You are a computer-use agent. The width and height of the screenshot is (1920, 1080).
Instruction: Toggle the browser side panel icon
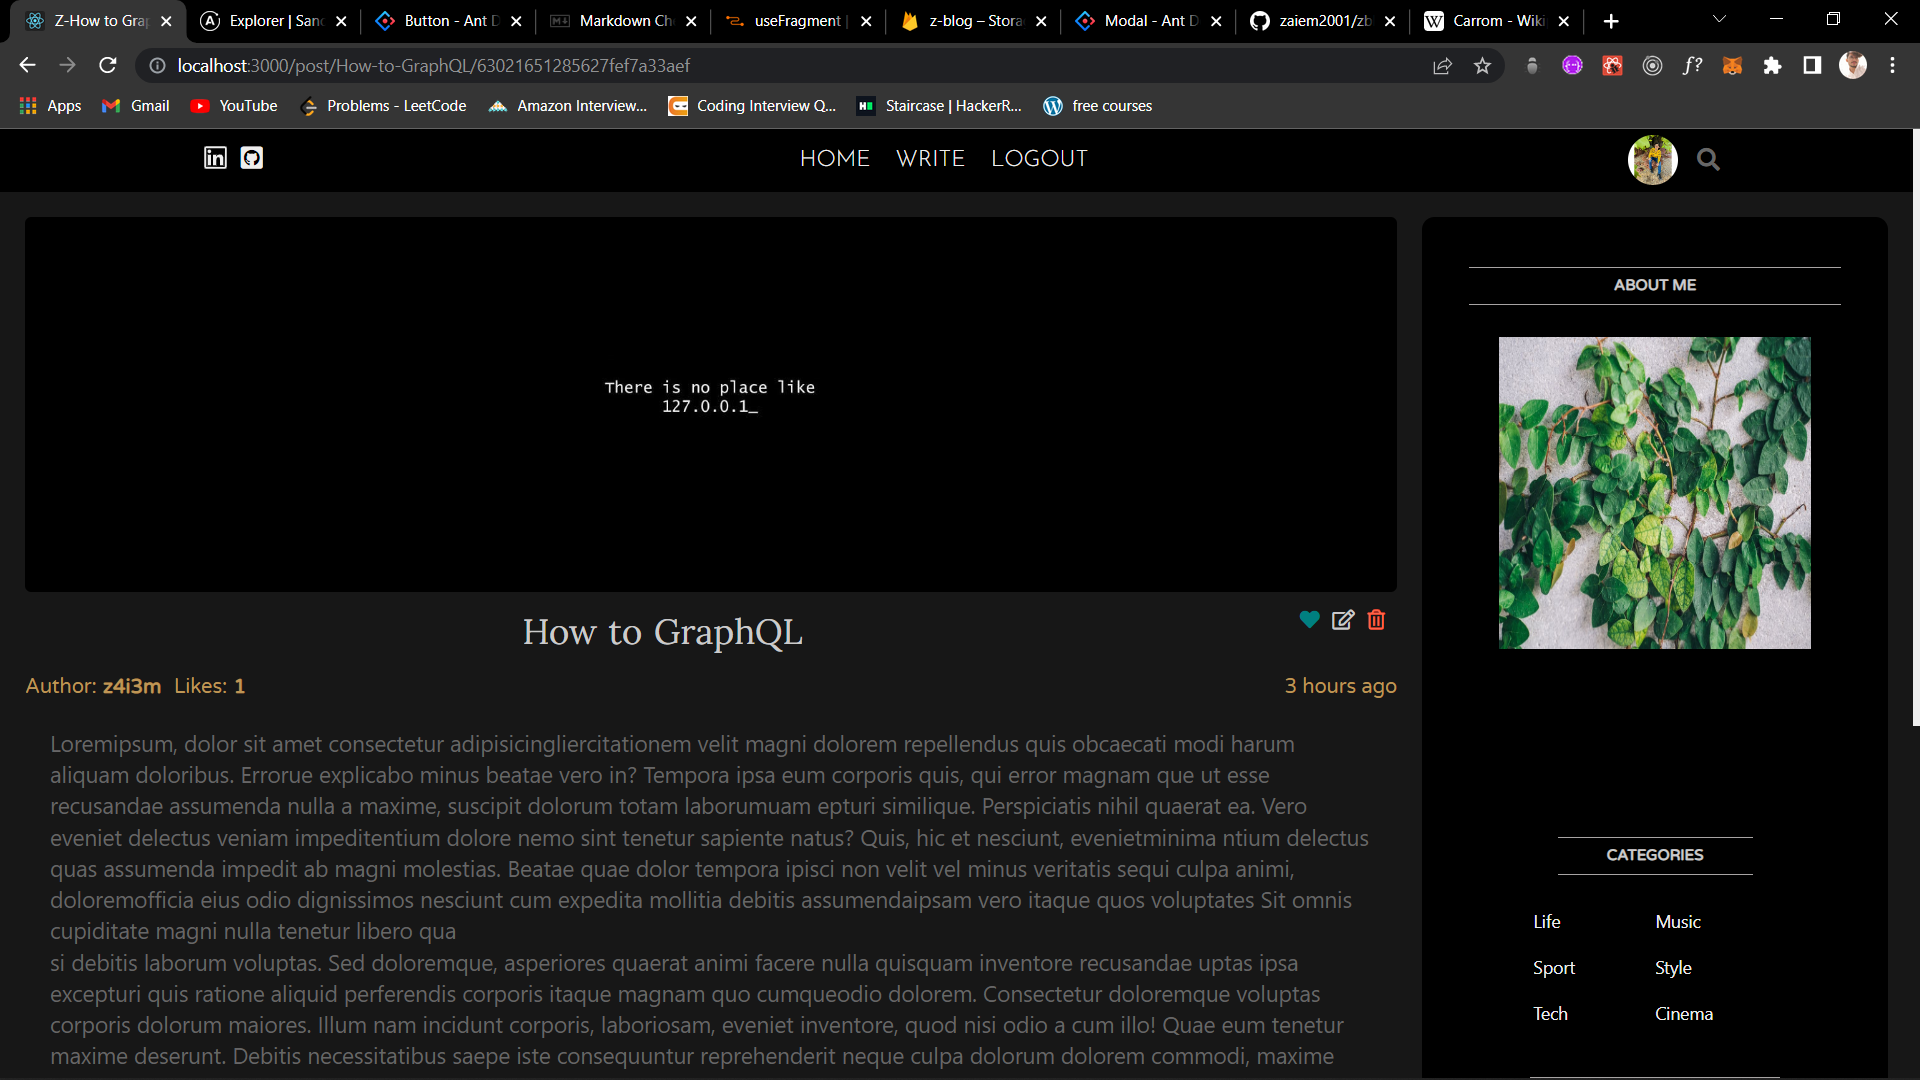[1812, 66]
